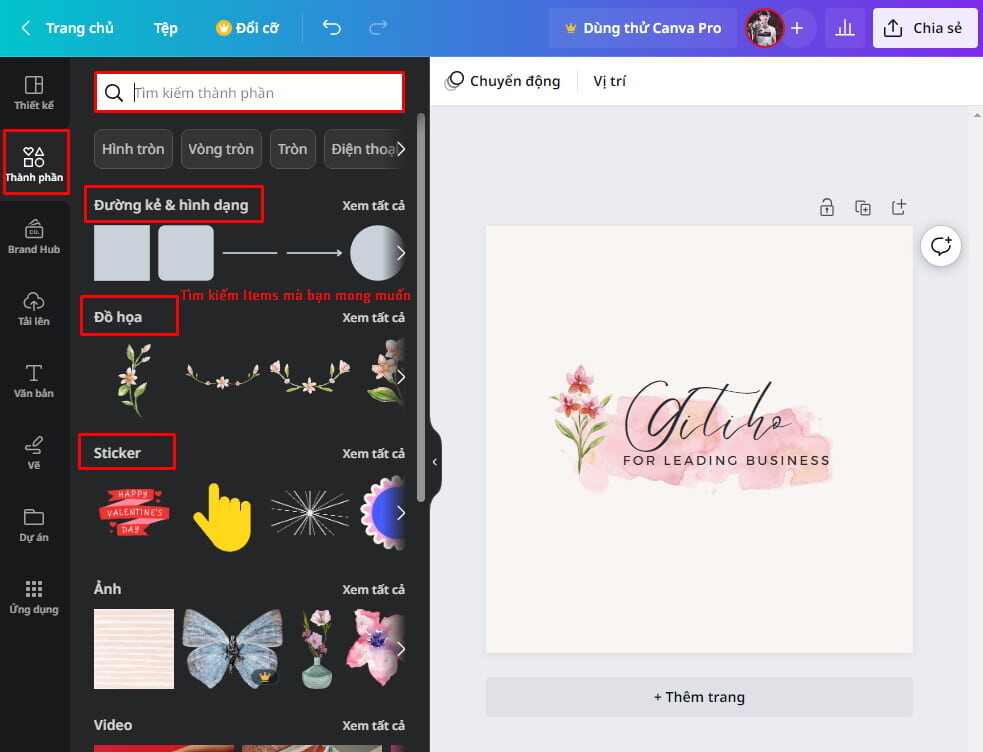
Task: Open the analytics bar chart icon
Action: coord(845,28)
